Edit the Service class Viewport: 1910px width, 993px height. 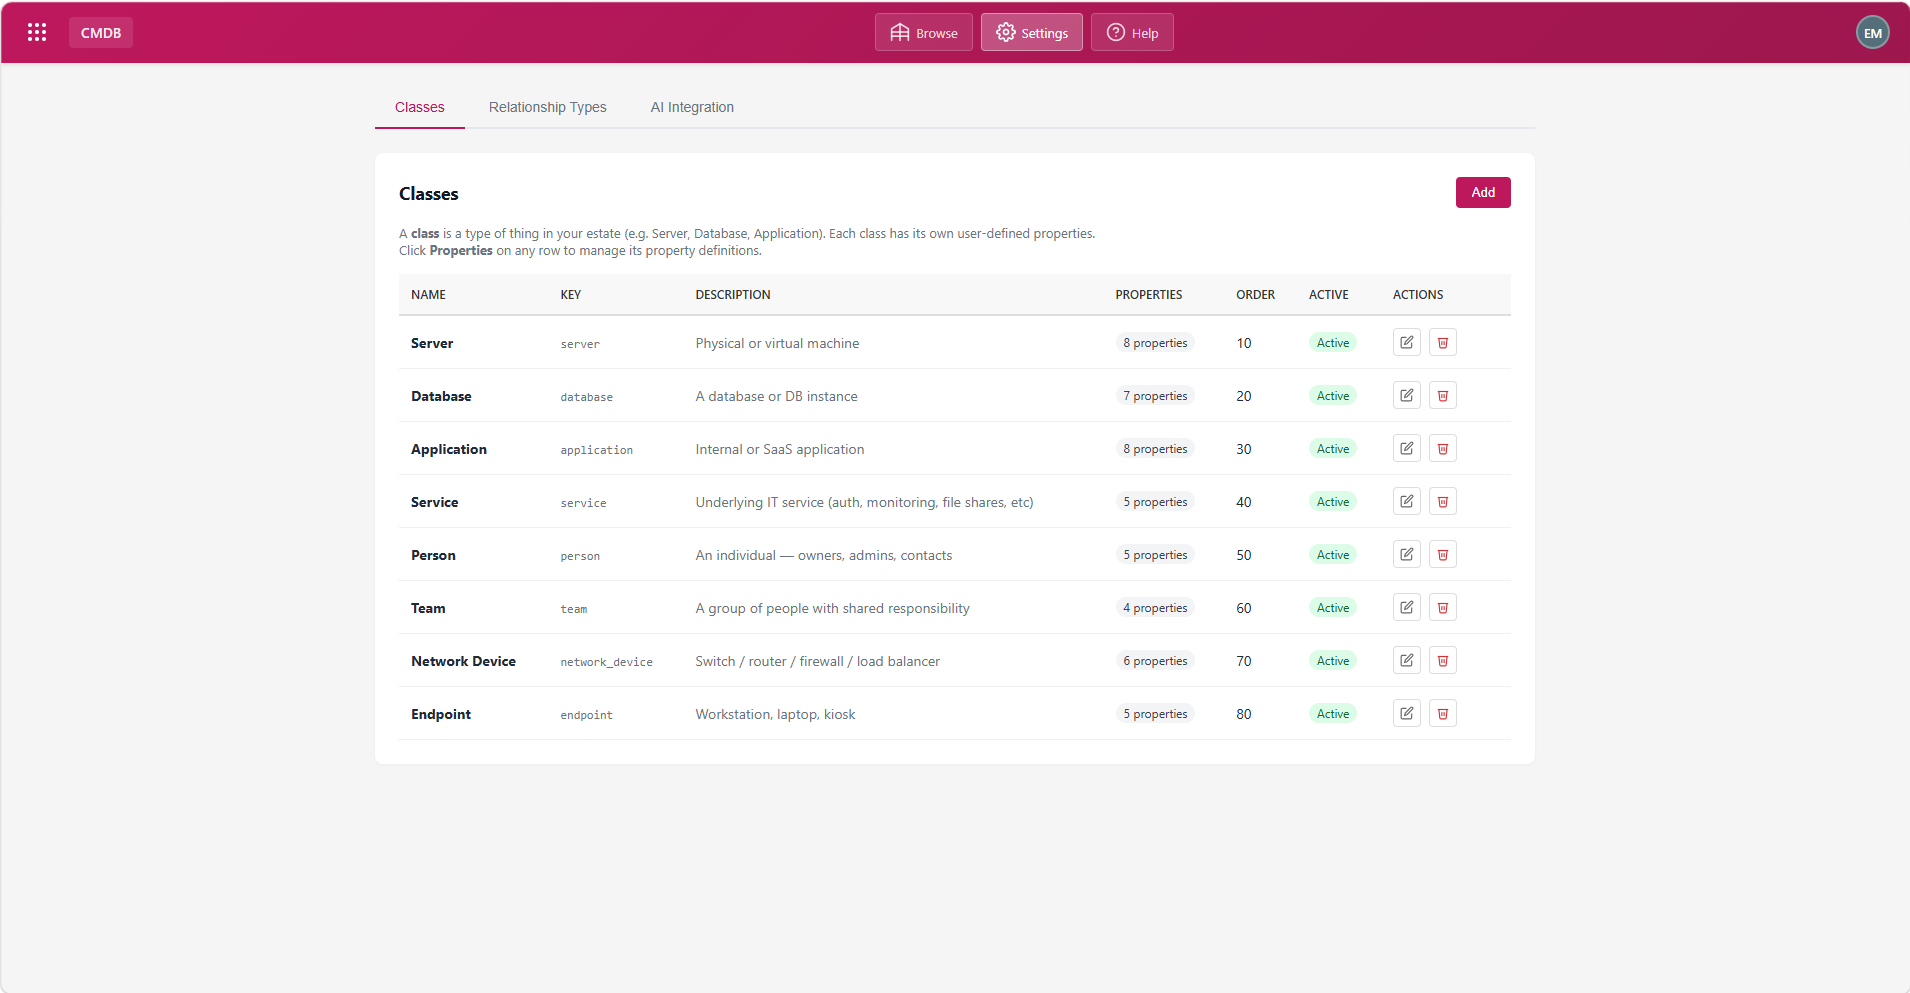1407,501
